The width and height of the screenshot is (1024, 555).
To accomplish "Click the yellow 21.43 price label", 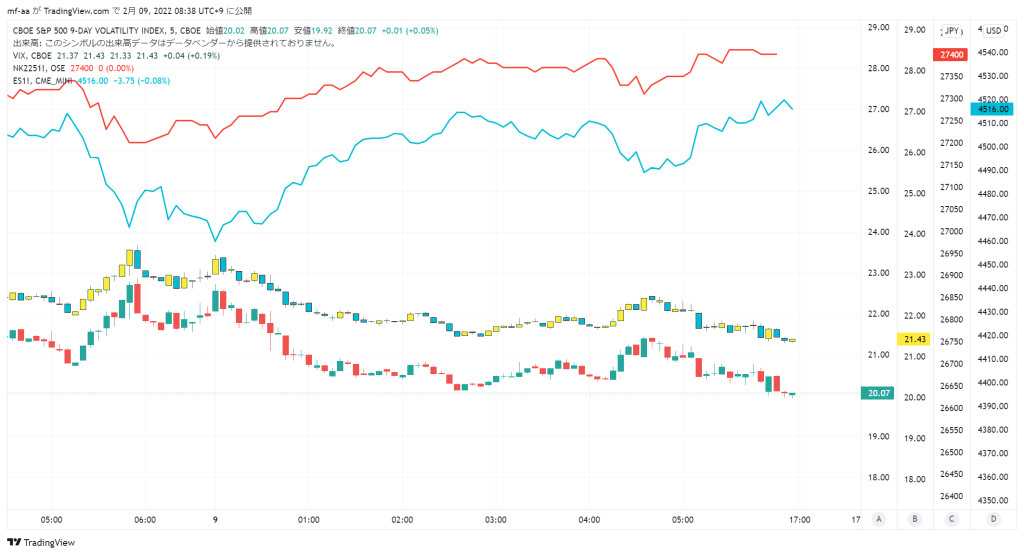I will point(914,339).
